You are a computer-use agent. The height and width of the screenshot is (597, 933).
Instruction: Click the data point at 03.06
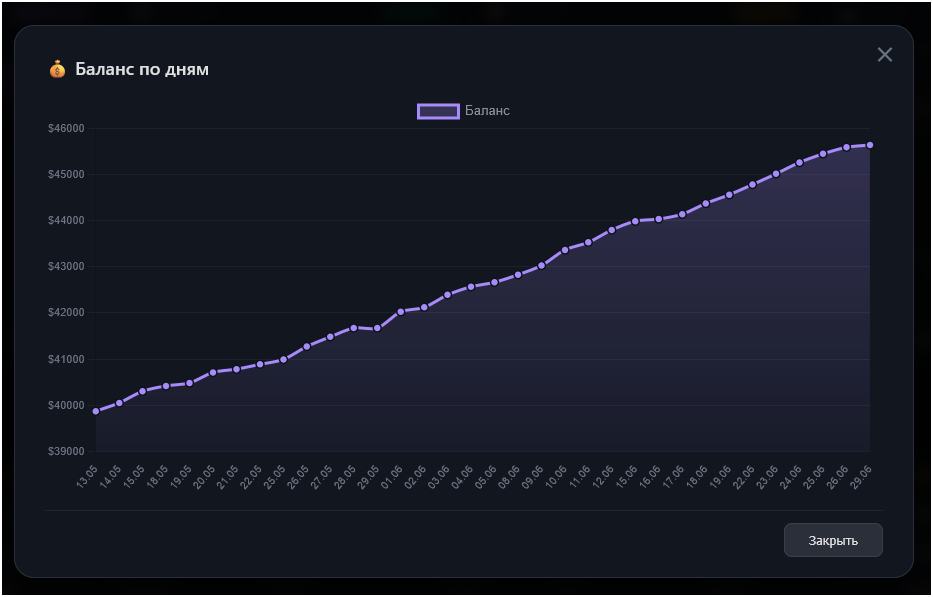[447, 295]
